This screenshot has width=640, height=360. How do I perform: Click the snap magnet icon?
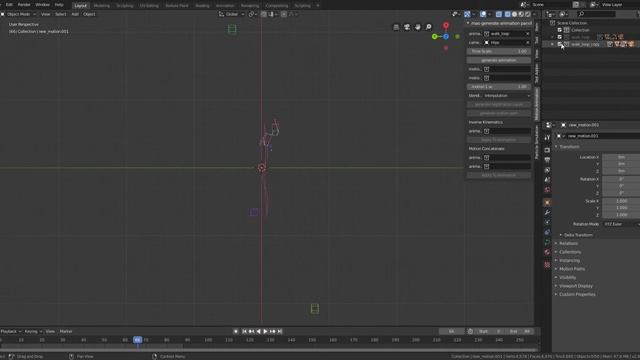pyautogui.click(x=264, y=14)
